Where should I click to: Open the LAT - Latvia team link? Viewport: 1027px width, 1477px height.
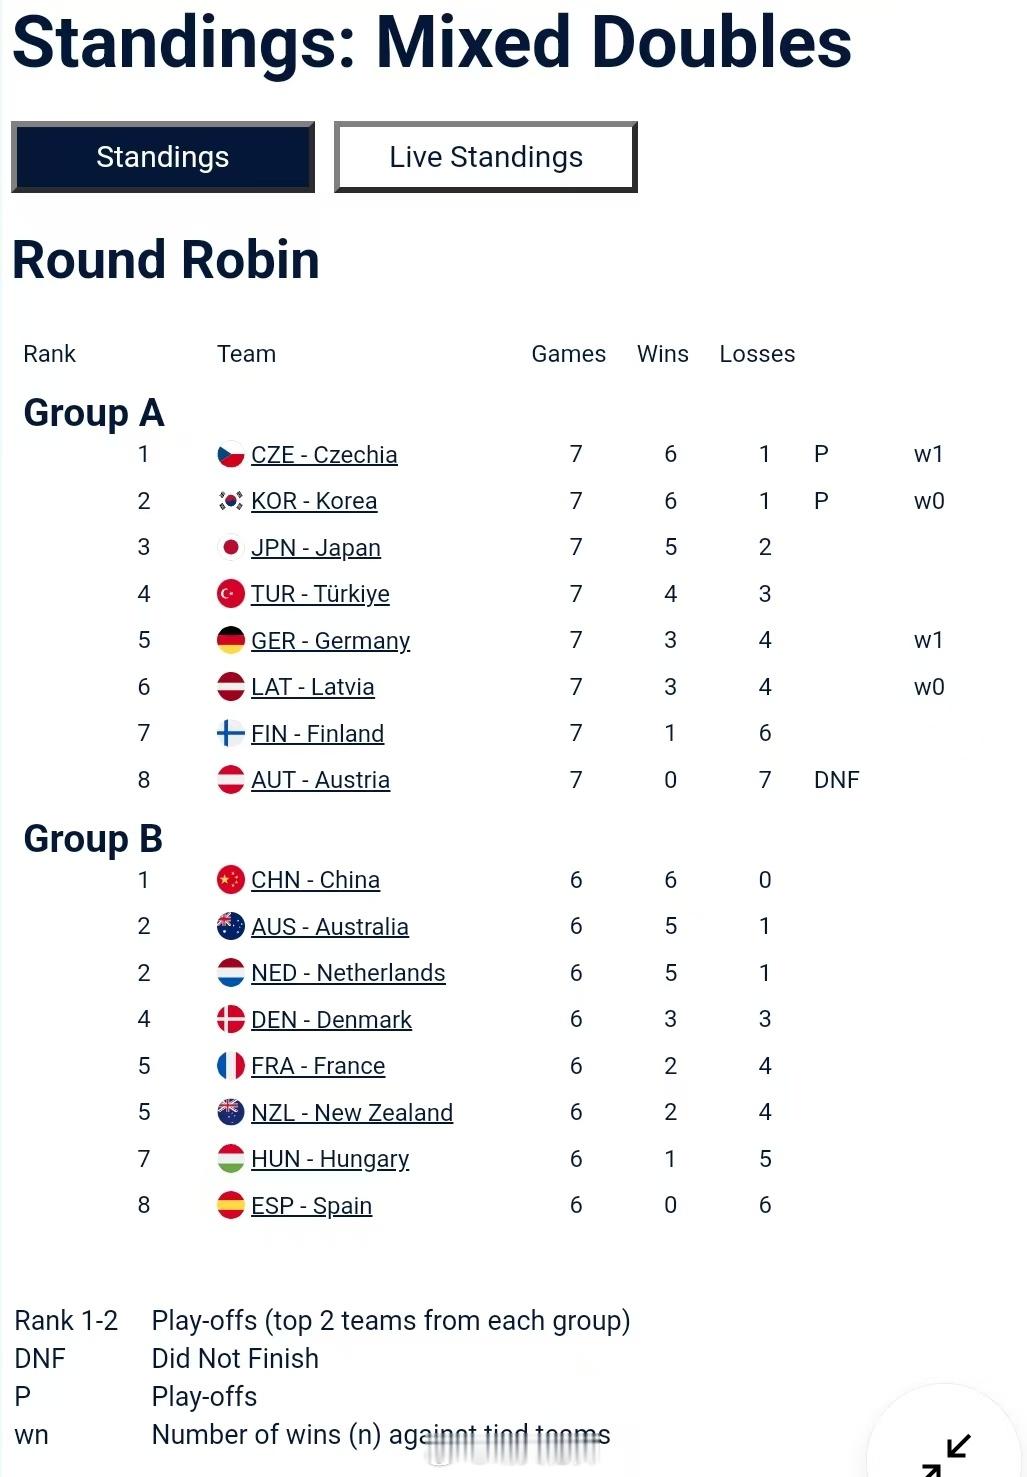pos(312,687)
